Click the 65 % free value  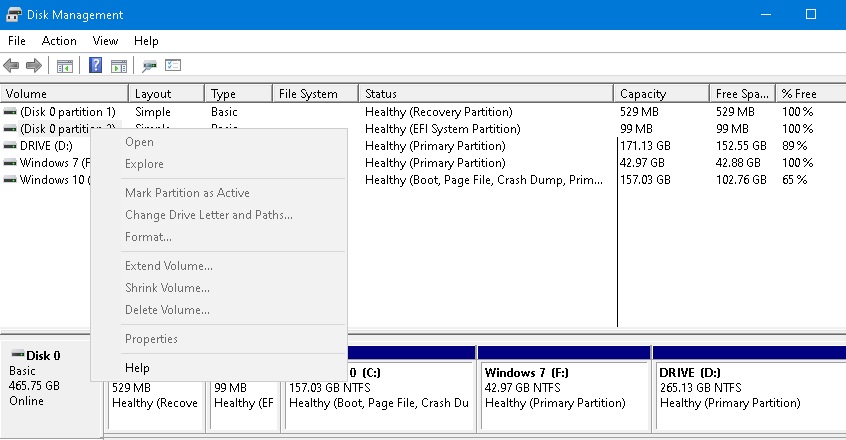795,180
